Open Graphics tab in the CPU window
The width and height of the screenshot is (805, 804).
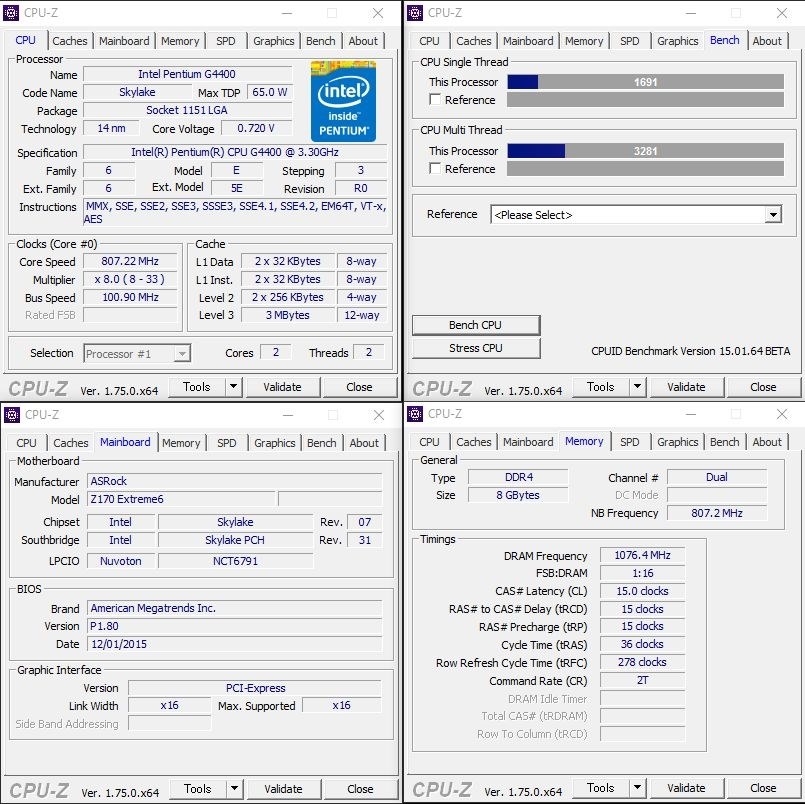274,41
